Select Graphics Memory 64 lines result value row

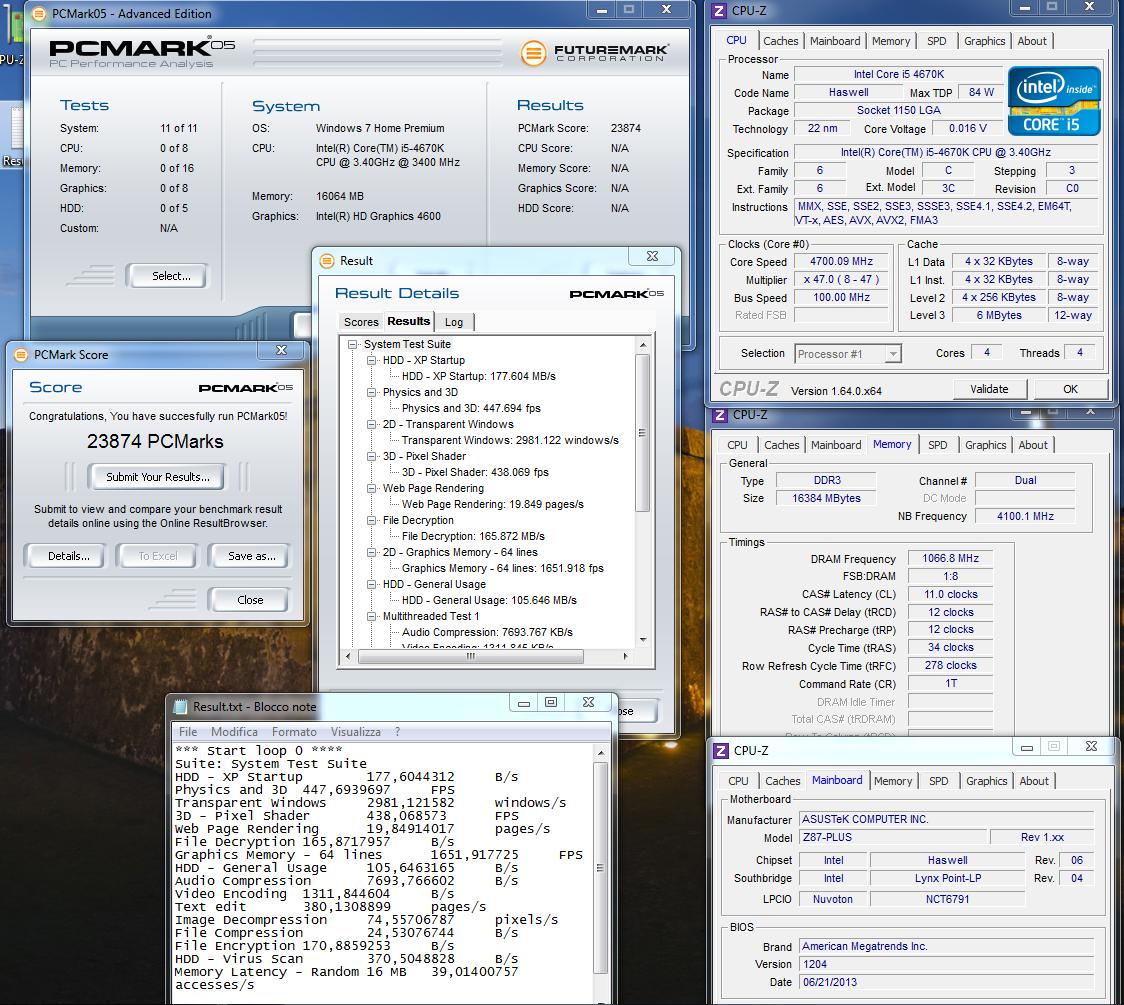coord(503,568)
